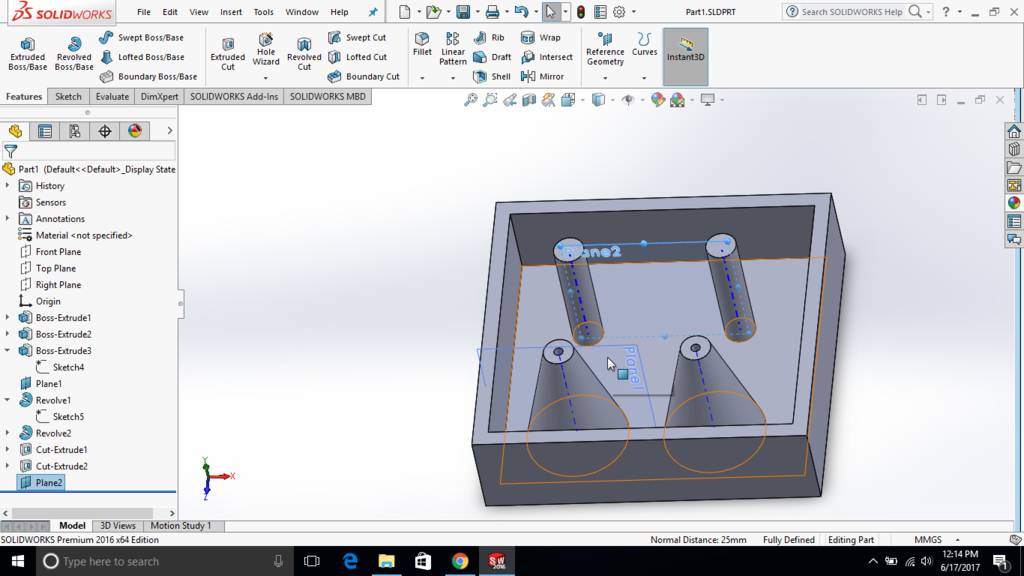Activate the Extruded Cut tool

pyautogui.click(x=227, y=54)
